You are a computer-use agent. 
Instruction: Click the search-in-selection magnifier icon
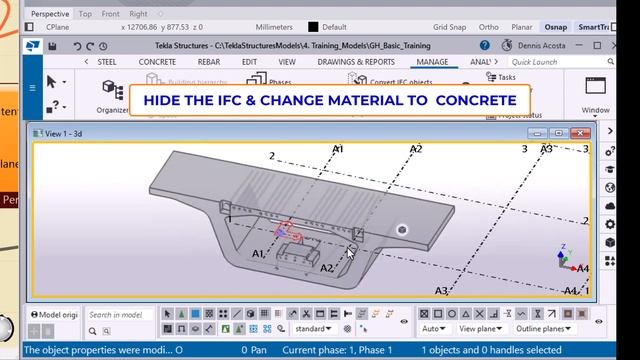point(107,331)
